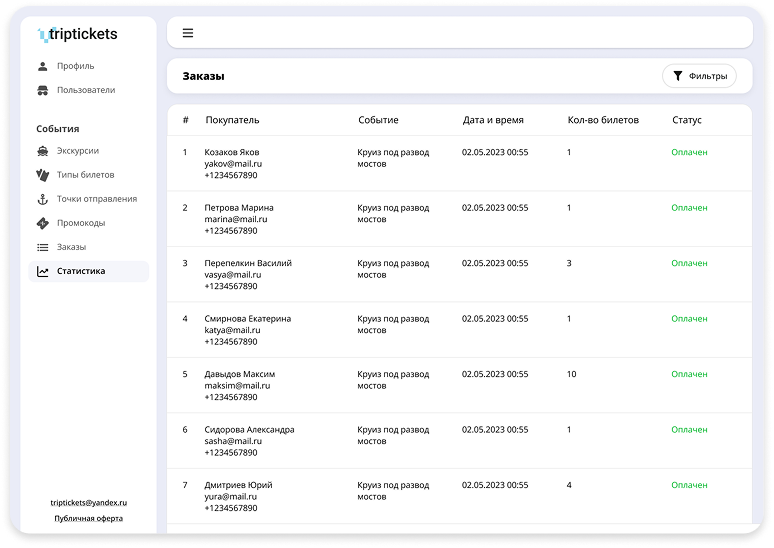Click the Типы билетов tag icon
774x548 pixels.
click(x=43, y=175)
